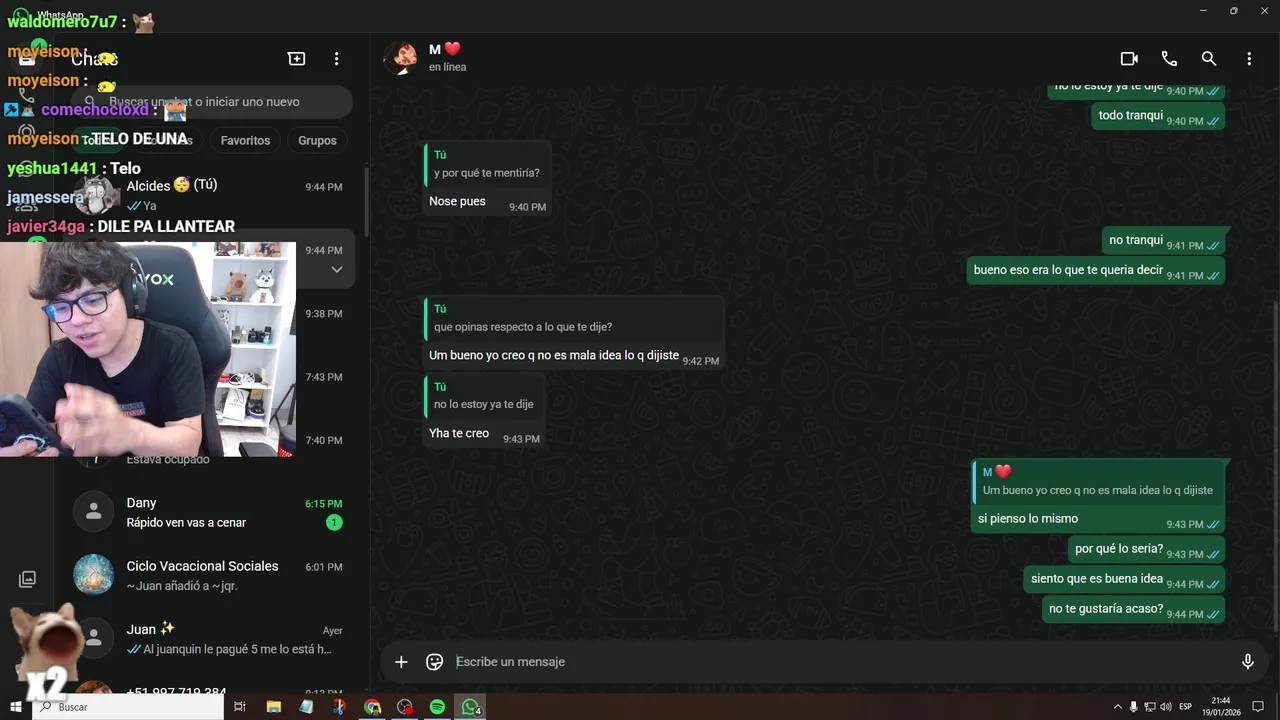Click the Windows taskbar Buscar search box
The width and height of the screenshot is (1280, 720).
(129, 707)
